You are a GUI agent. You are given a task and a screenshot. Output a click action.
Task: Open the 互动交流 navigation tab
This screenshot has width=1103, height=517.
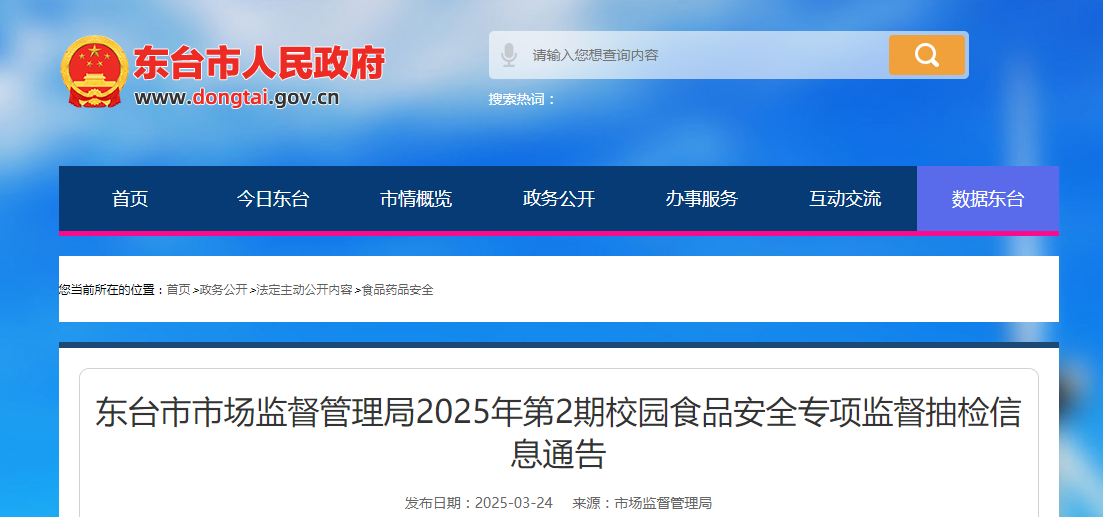pos(845,199)
